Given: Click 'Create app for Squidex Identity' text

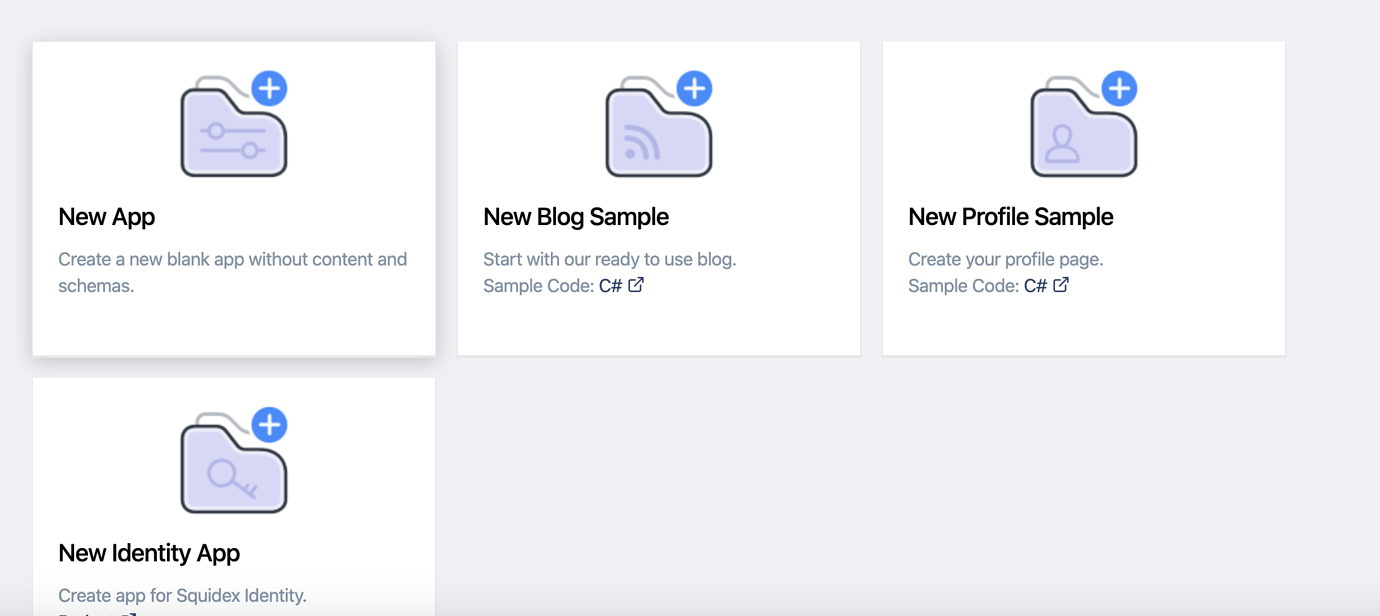Looking at the screenshot, I should point(182,595).
